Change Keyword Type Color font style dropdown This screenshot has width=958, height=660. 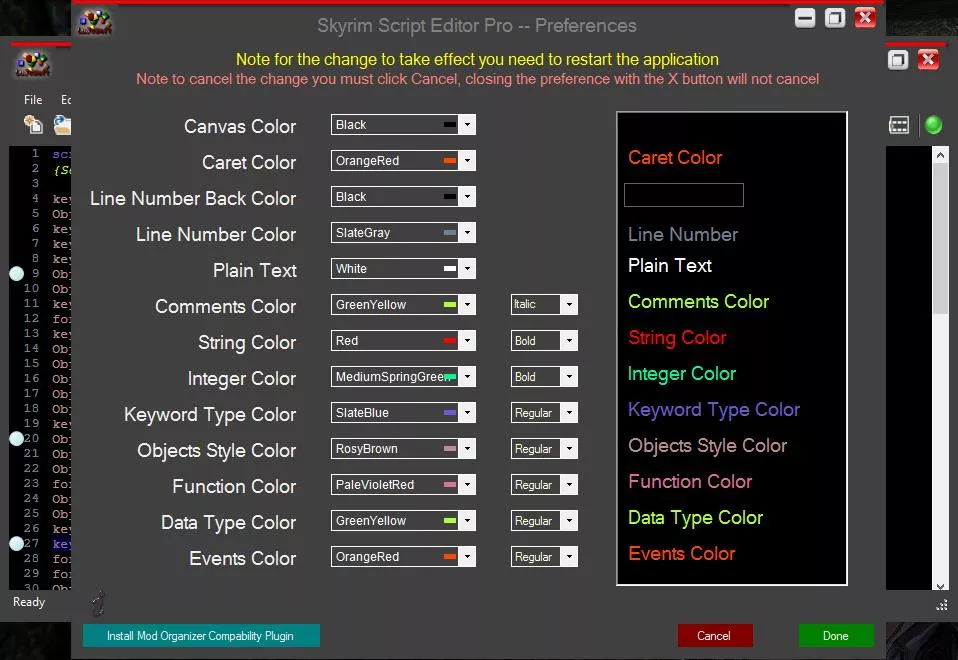point(569,412)
